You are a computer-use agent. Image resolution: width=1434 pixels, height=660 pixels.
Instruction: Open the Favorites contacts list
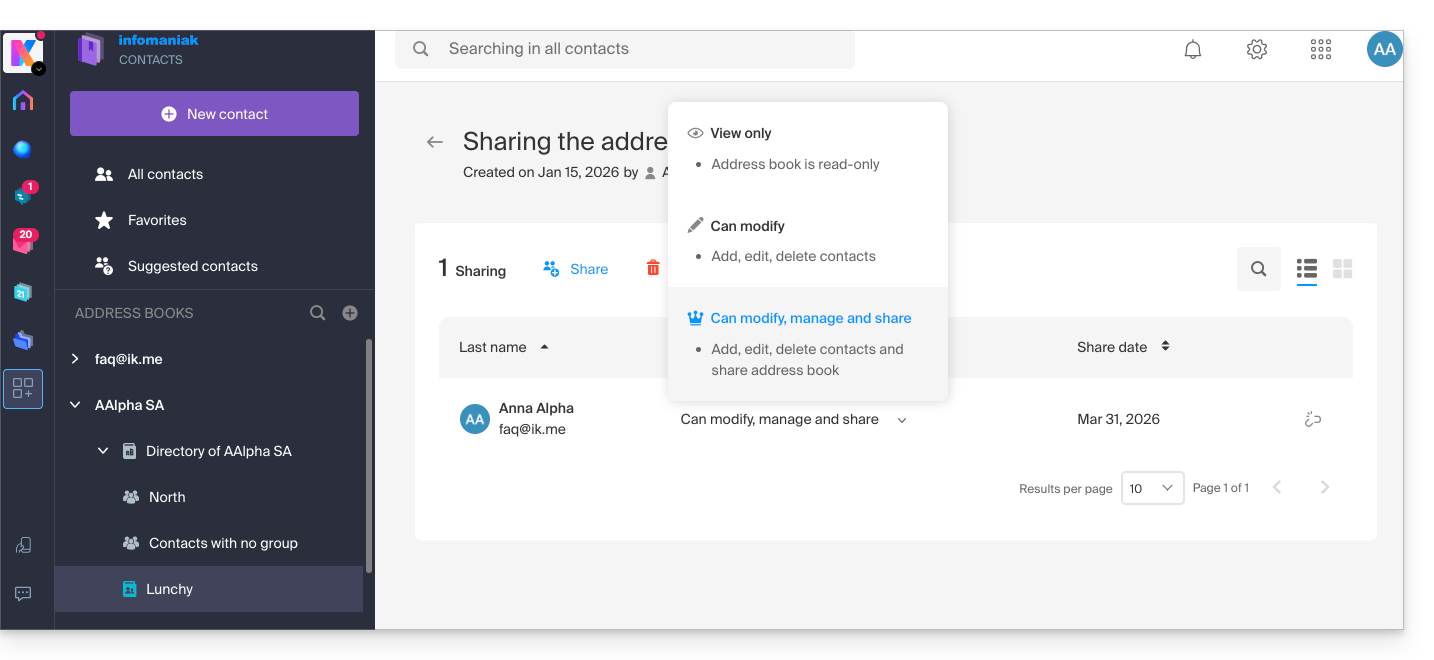pos(157,220)
